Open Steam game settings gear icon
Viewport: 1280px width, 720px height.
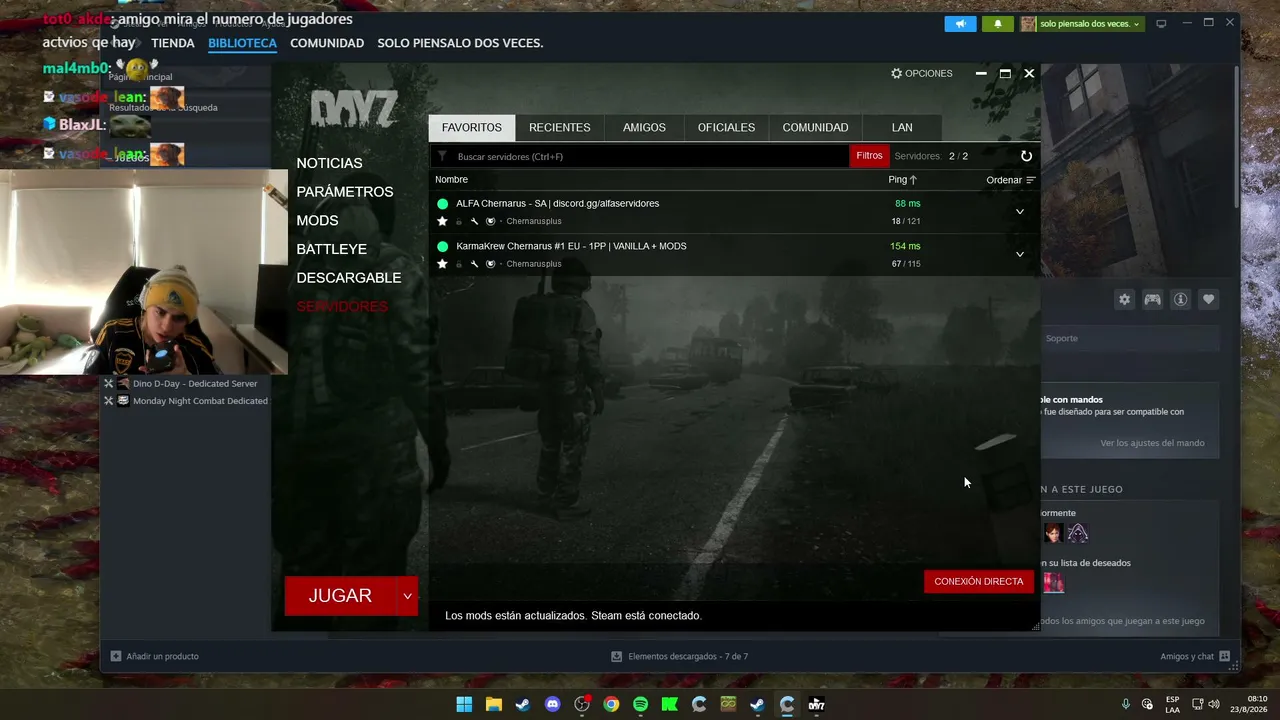coord(1125,299)
